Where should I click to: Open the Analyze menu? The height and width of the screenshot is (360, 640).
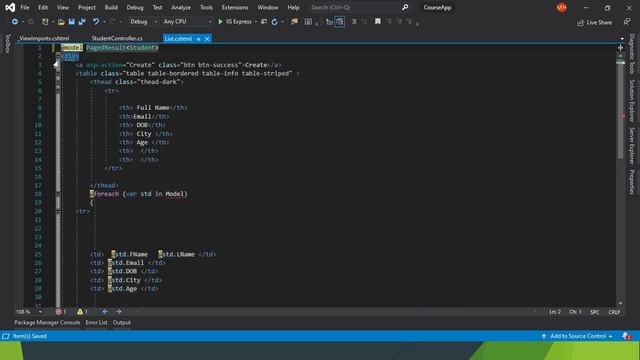181,7
